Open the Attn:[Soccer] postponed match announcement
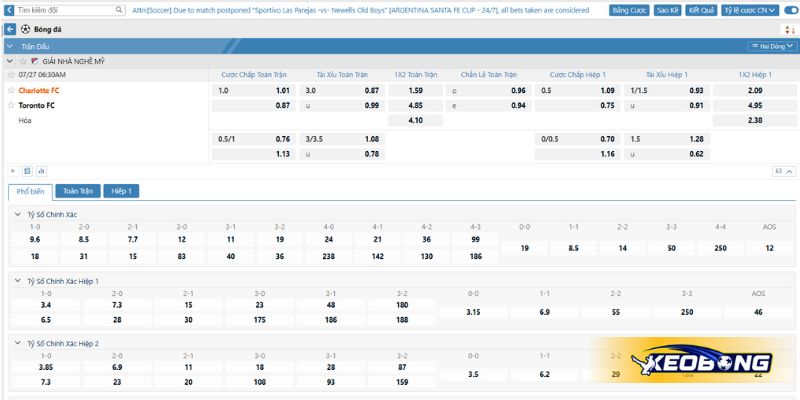 coord(360,10)
